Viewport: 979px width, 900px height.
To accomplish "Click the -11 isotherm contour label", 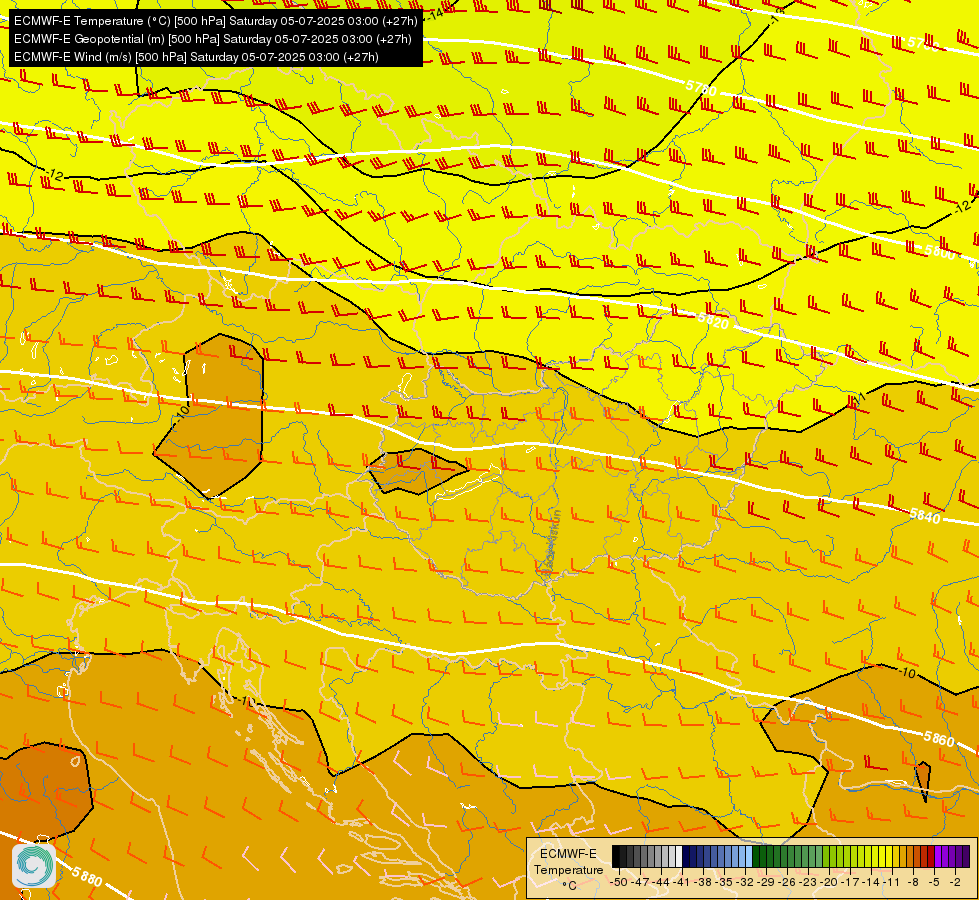I will click(x=860, y=398).
